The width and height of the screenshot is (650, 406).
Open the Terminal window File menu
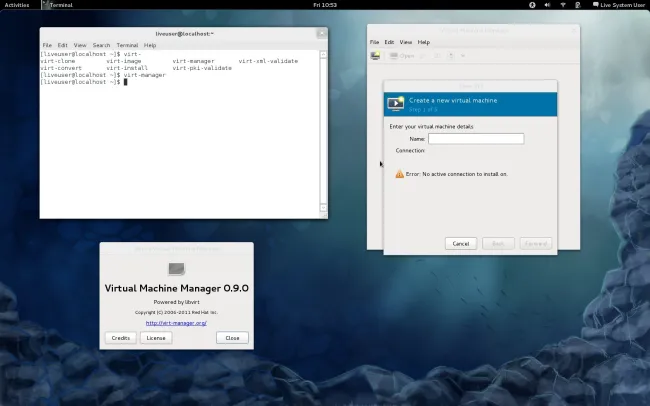[47, 45]
